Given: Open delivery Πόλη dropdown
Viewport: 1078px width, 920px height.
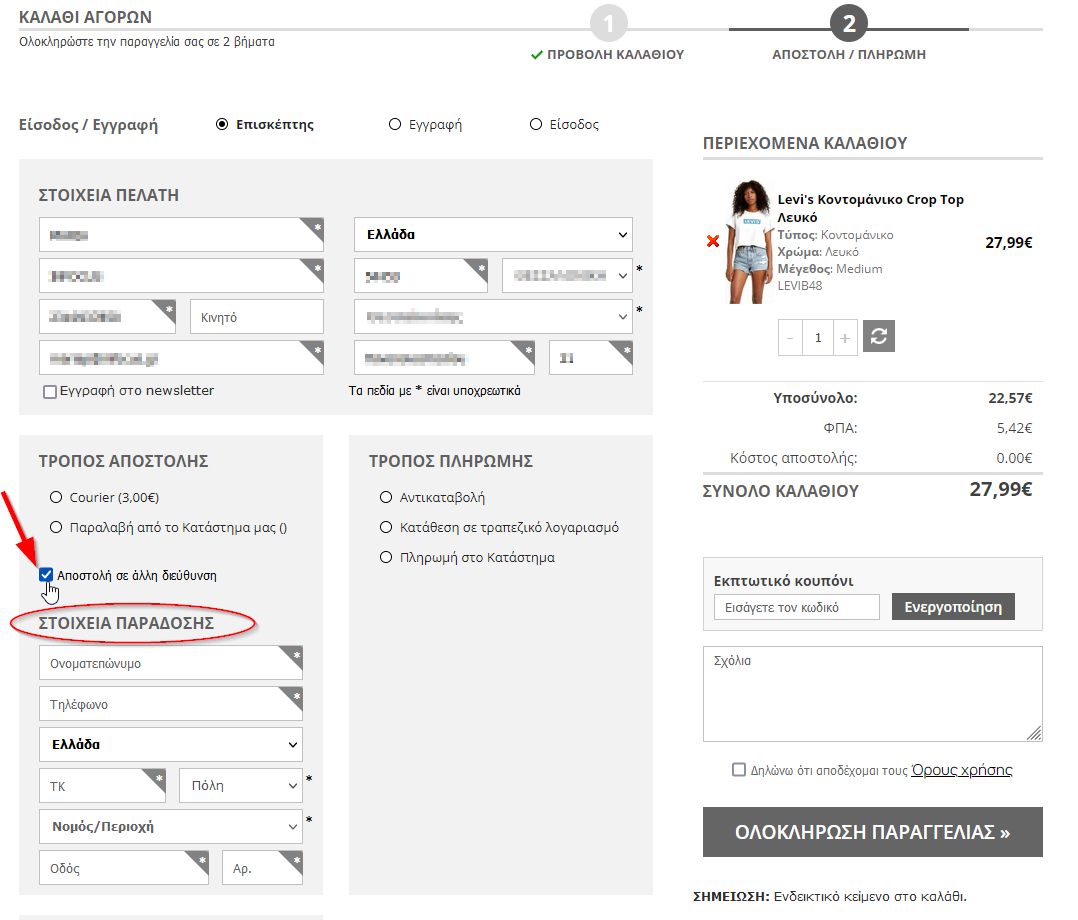Looking at the screenshot, I should [240, 786].
